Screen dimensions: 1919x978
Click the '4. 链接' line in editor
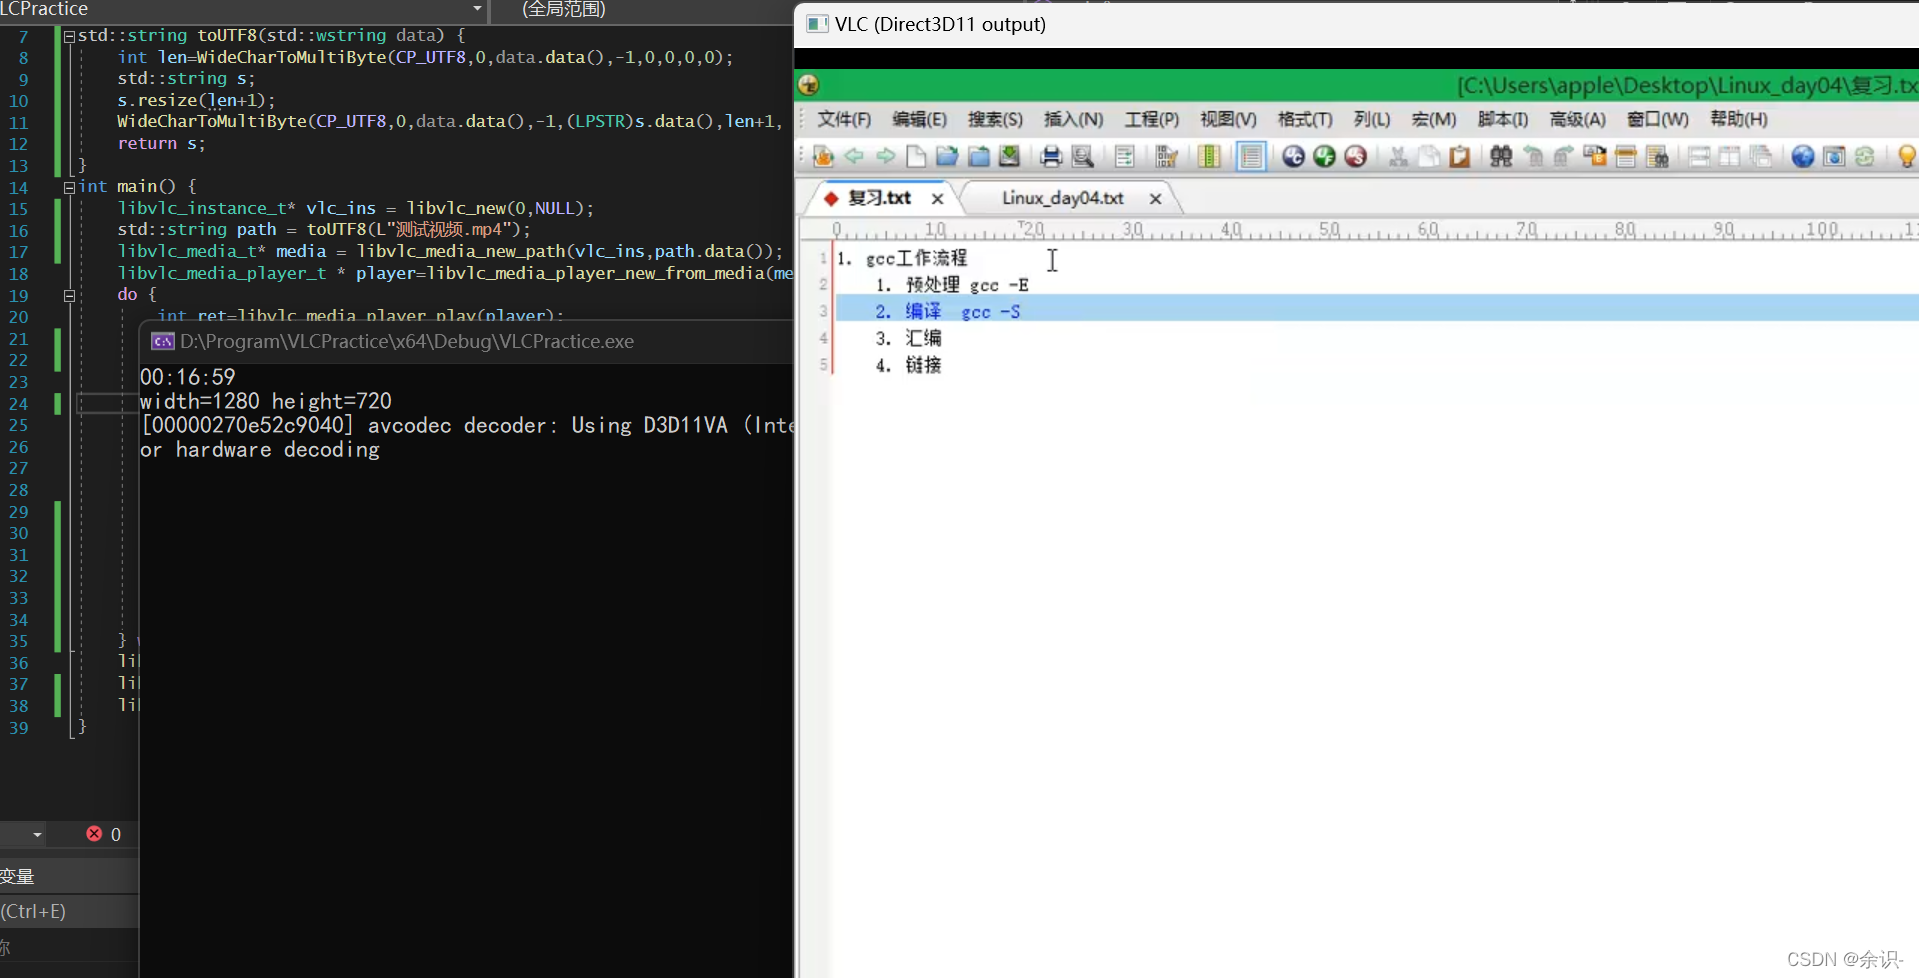click(x=908, y=365)
